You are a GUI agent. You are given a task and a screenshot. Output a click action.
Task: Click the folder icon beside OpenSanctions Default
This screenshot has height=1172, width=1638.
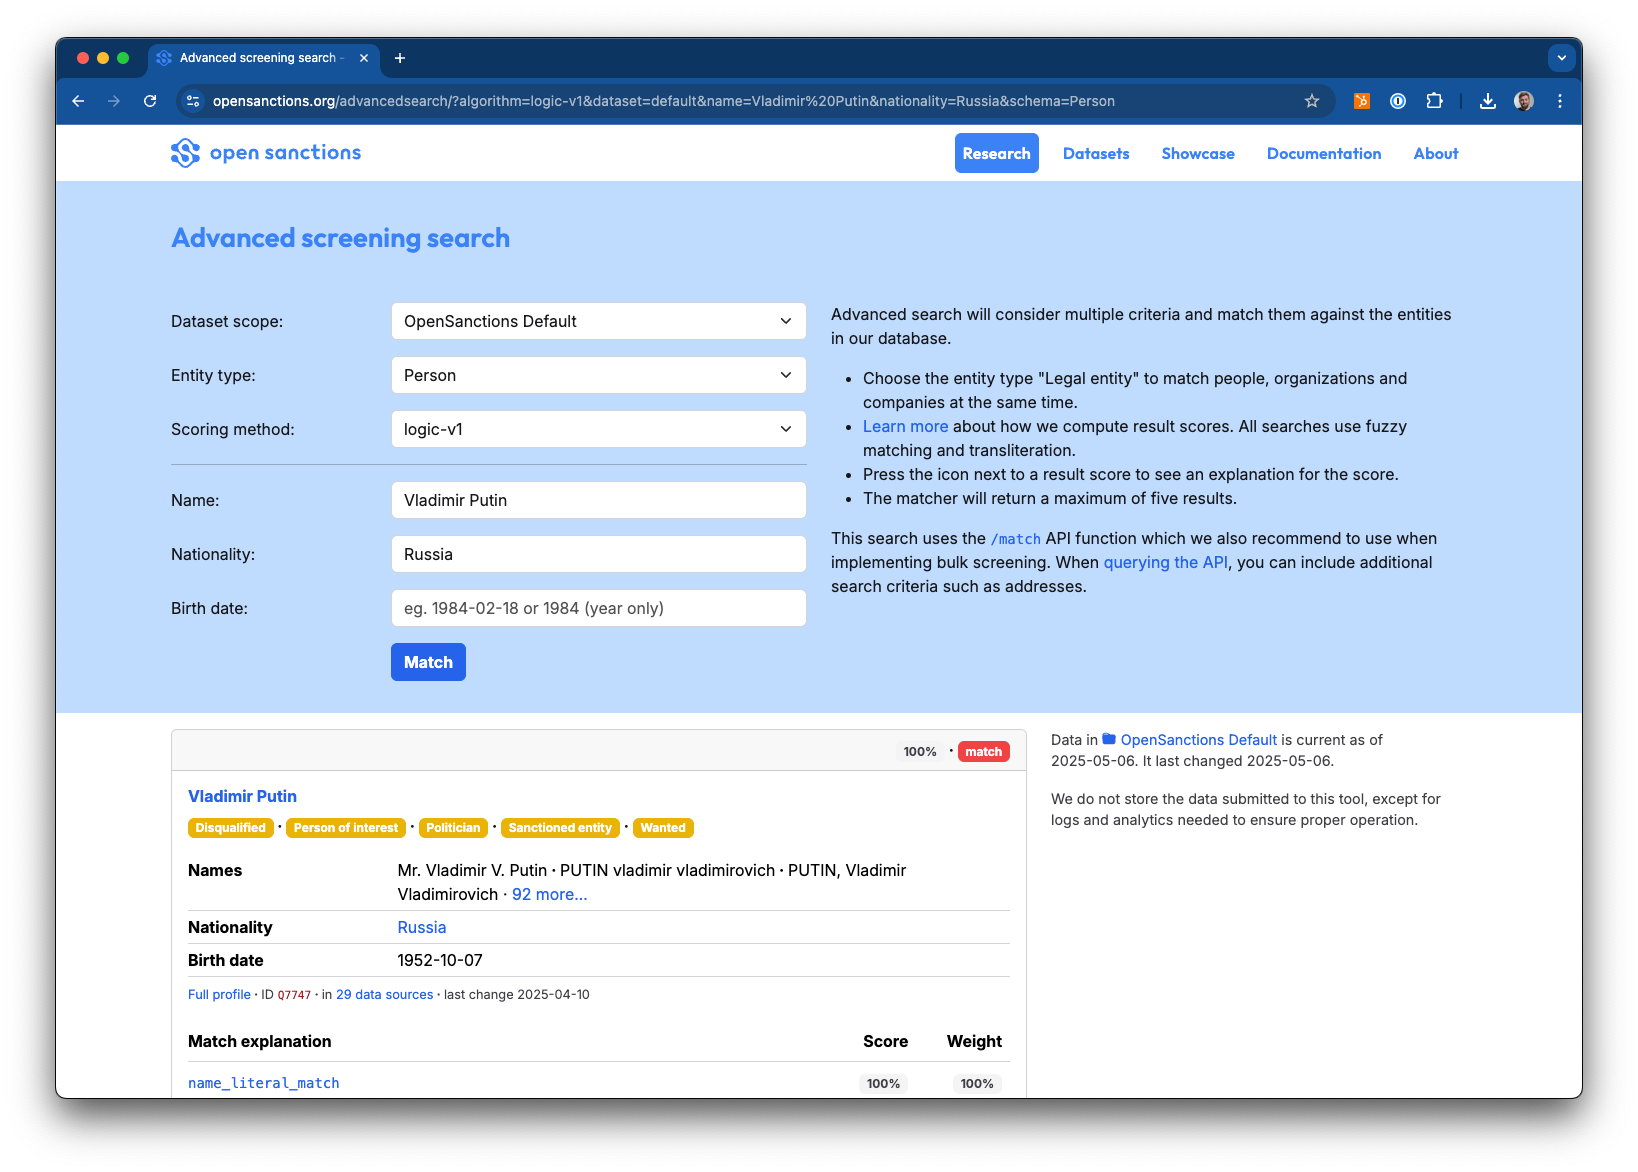tap(1109, 739)
